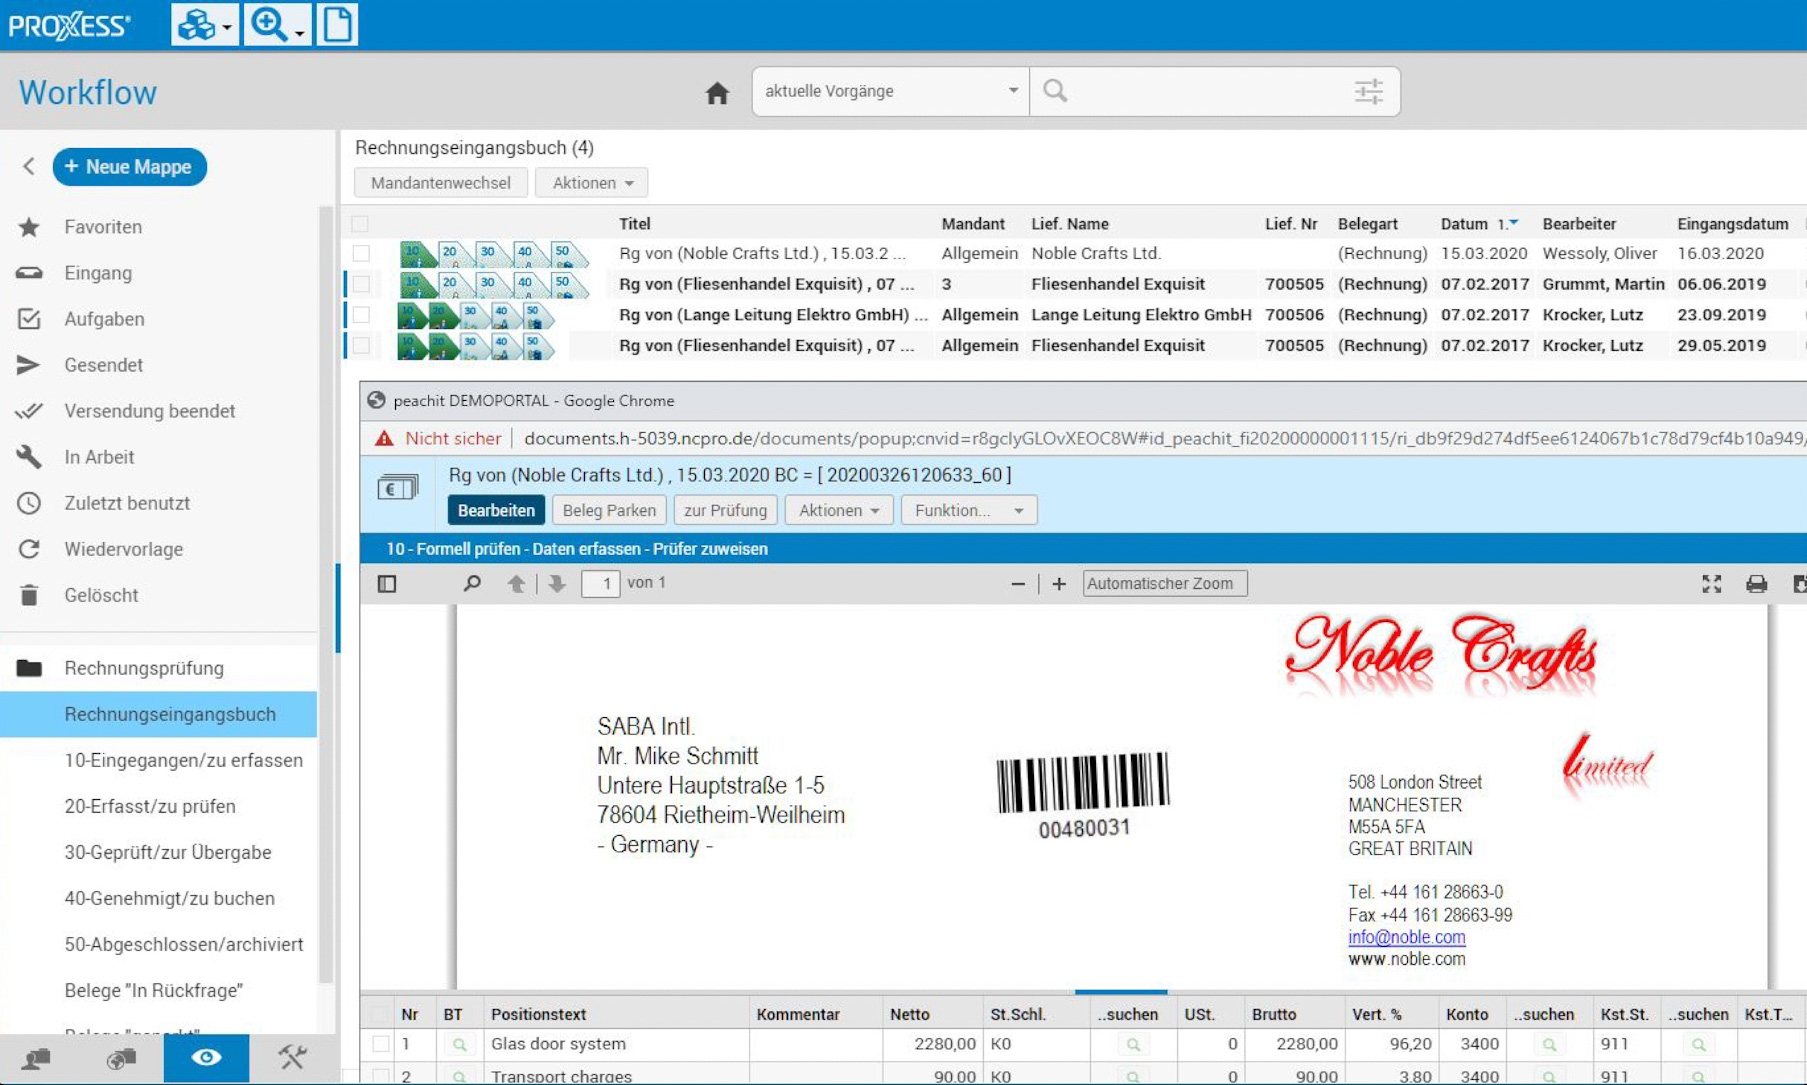Click into the workflow search input field

click(1206, 92)
